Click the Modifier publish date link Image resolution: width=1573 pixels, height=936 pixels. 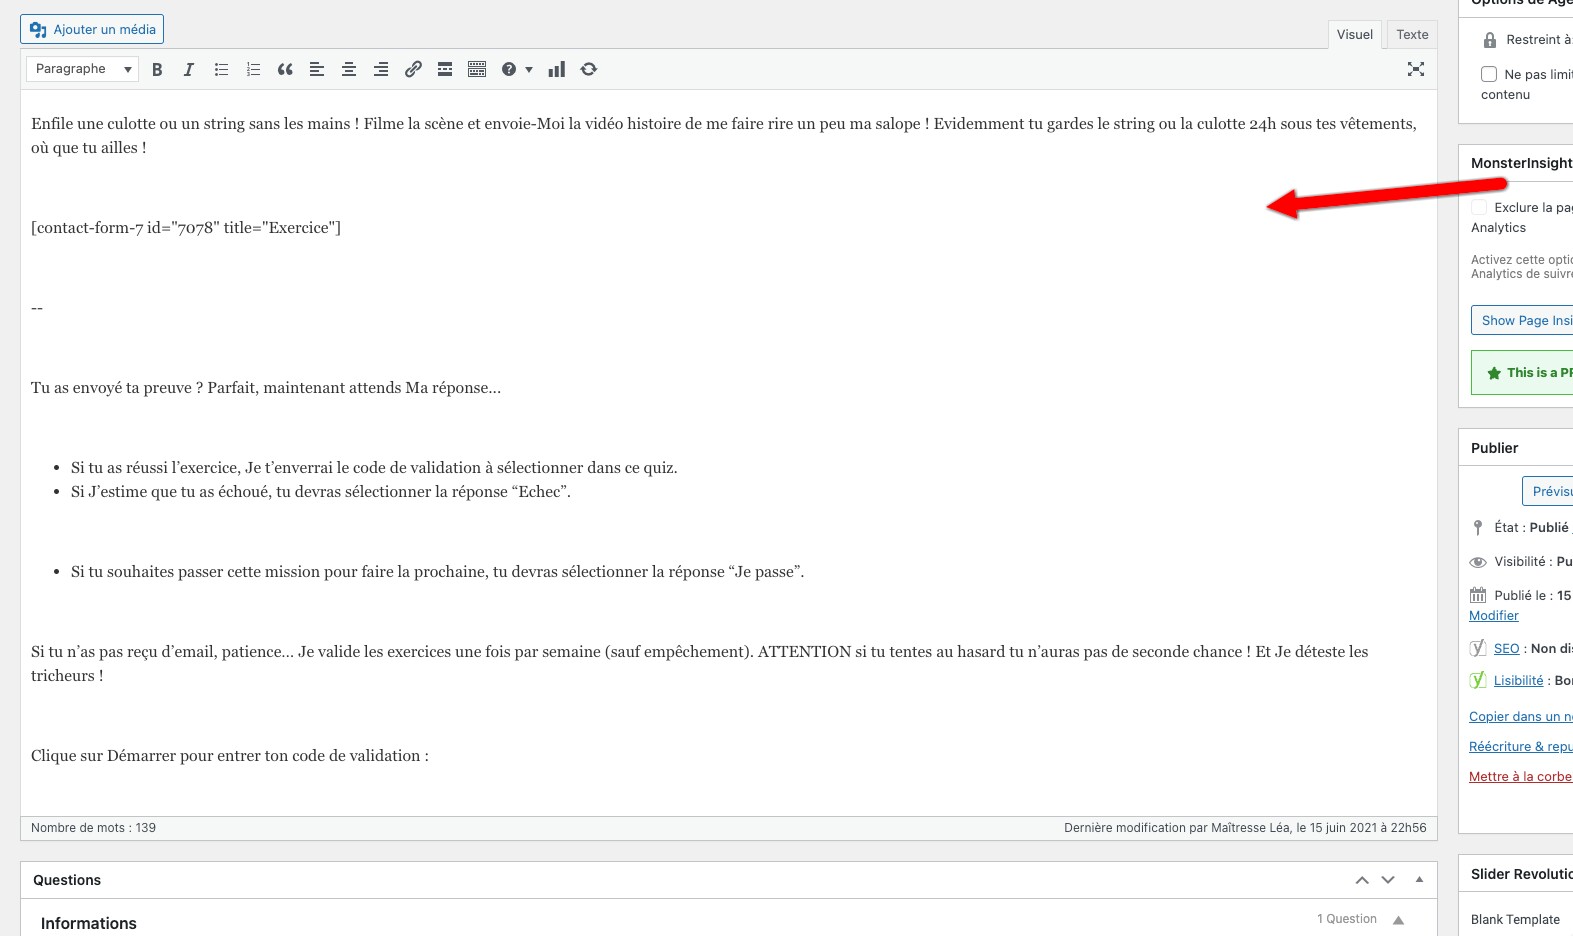tap(1493, 616)
